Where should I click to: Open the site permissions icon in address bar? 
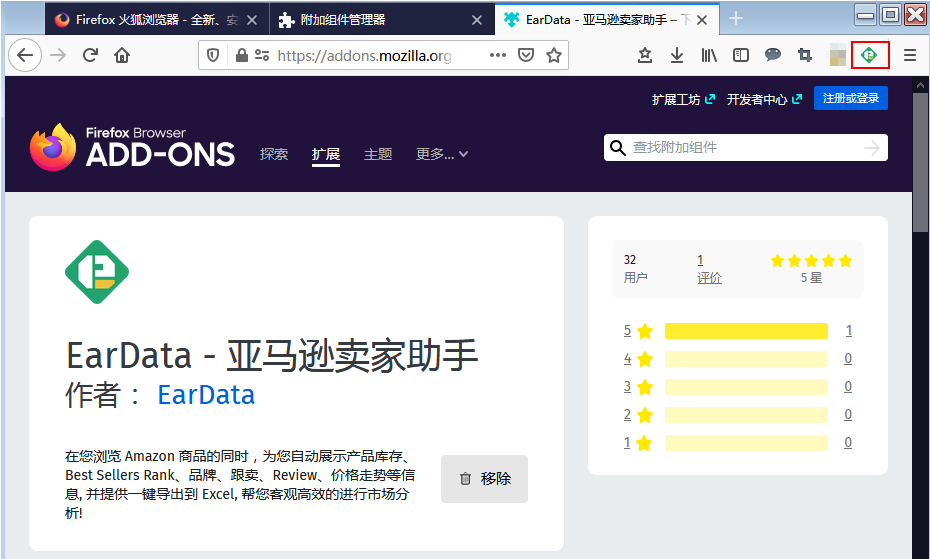262,55
